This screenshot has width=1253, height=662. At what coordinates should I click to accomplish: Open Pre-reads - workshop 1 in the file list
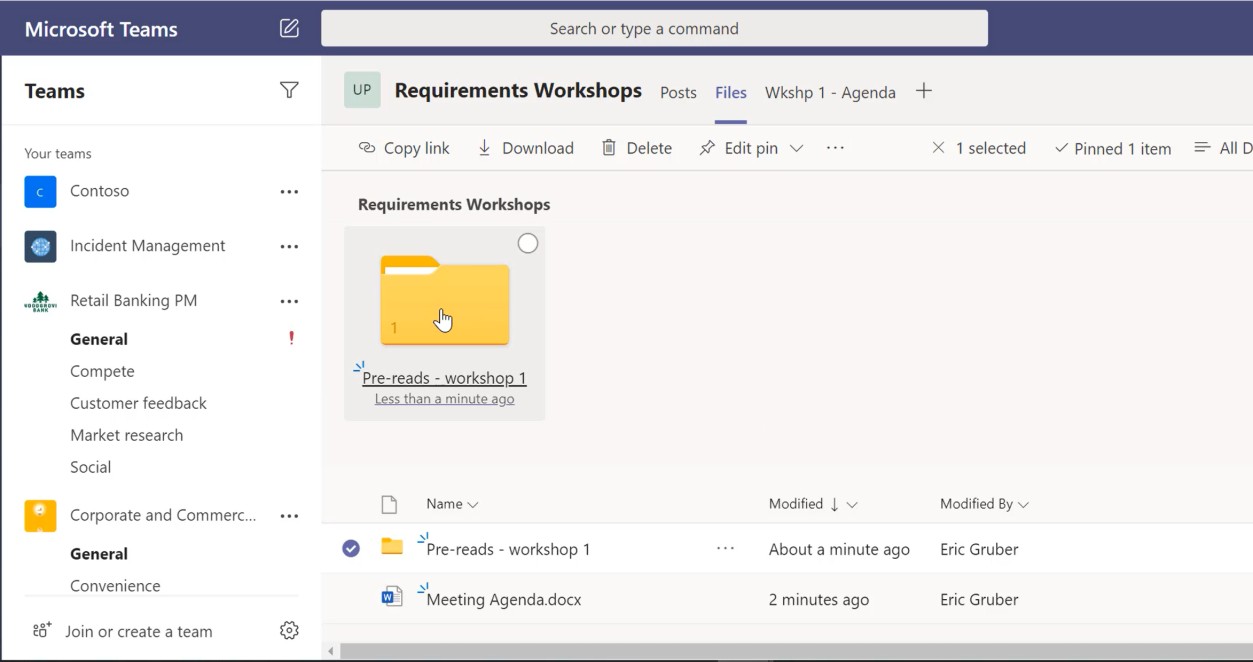click(508, 549)
